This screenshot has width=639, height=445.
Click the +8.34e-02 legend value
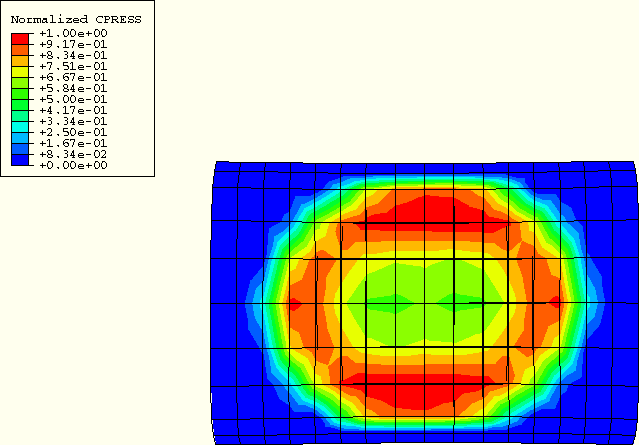click(x=73, y=154)
